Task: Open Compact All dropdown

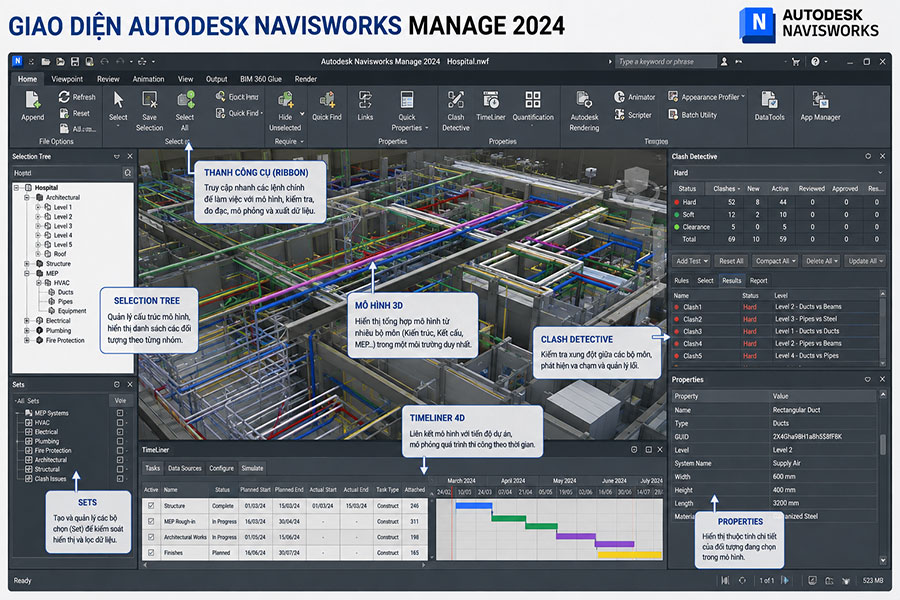Action: tap(775, 261)
